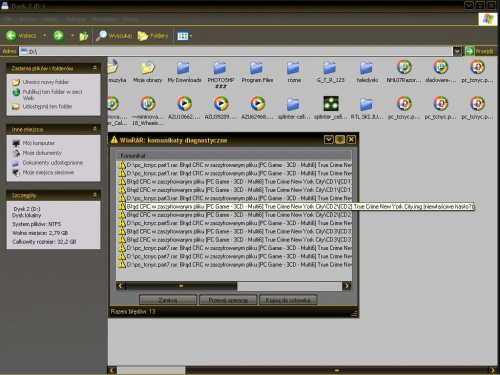Open Wyszukaj search tool
Image resolution: width=500 pixels, height=375 pixels.
pyautogui.click(x=114, y=36)
